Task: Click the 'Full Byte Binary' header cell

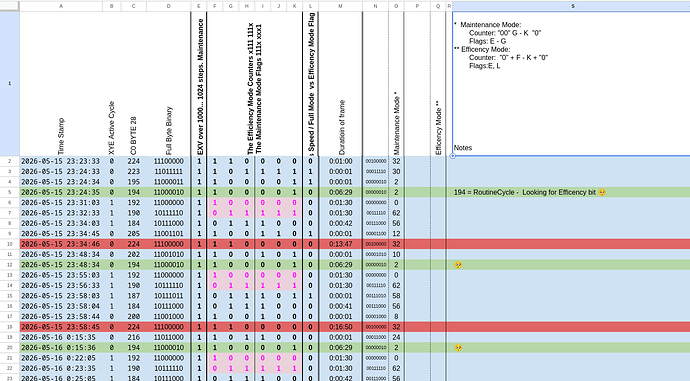Action: [x=169, y=84]
